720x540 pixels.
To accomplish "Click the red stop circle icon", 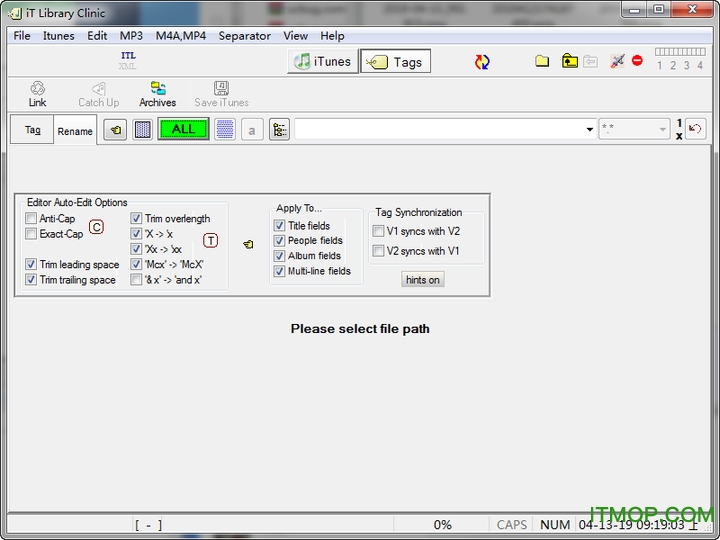I will click(x=637, y=62).
